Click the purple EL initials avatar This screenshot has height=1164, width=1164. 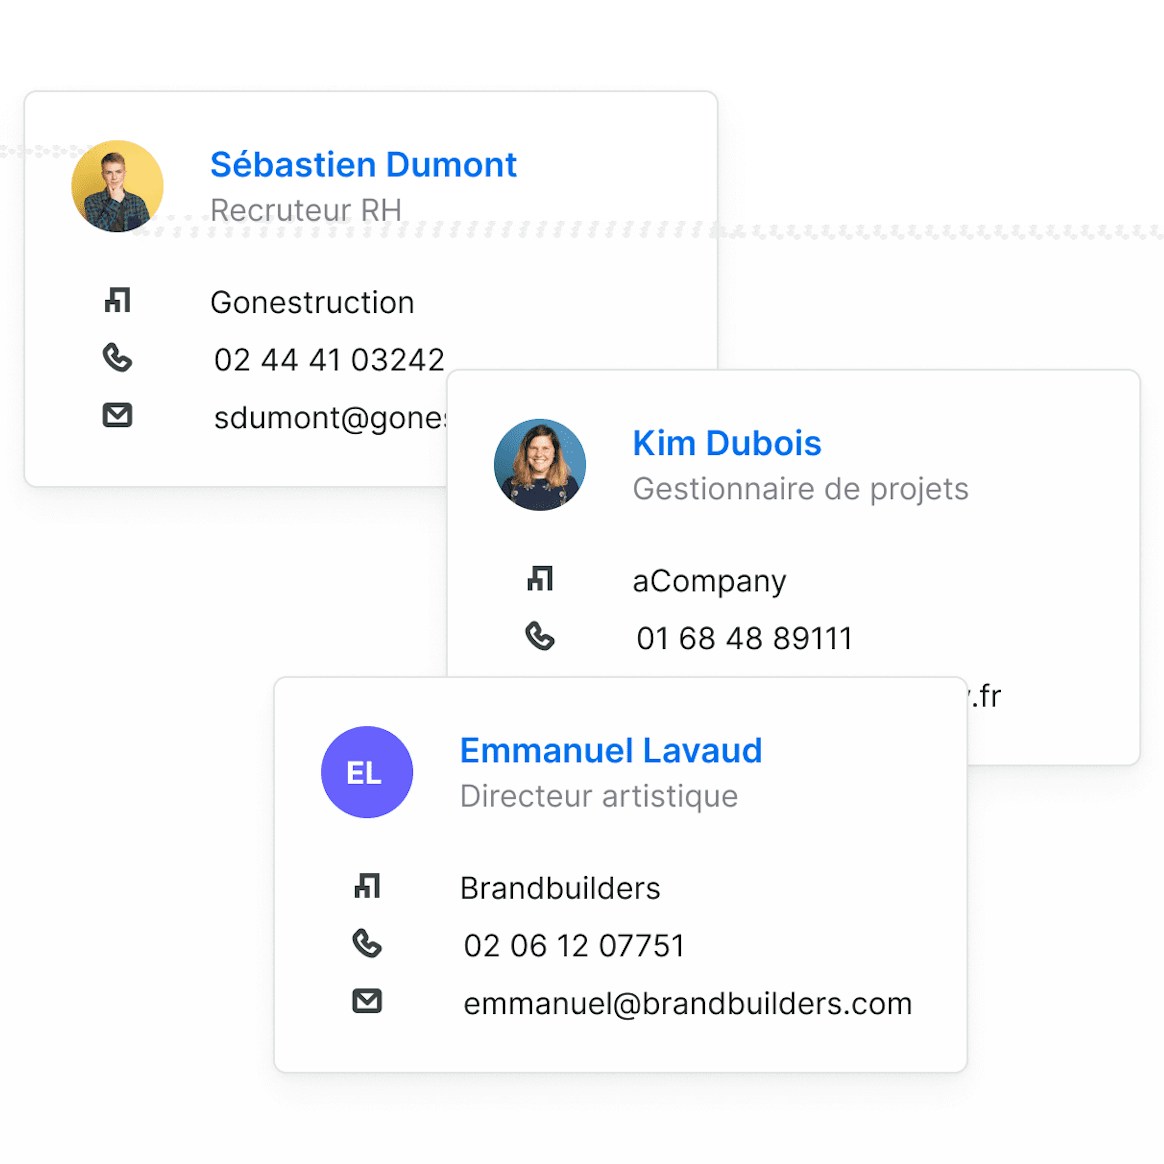click(x=367, y=772)
